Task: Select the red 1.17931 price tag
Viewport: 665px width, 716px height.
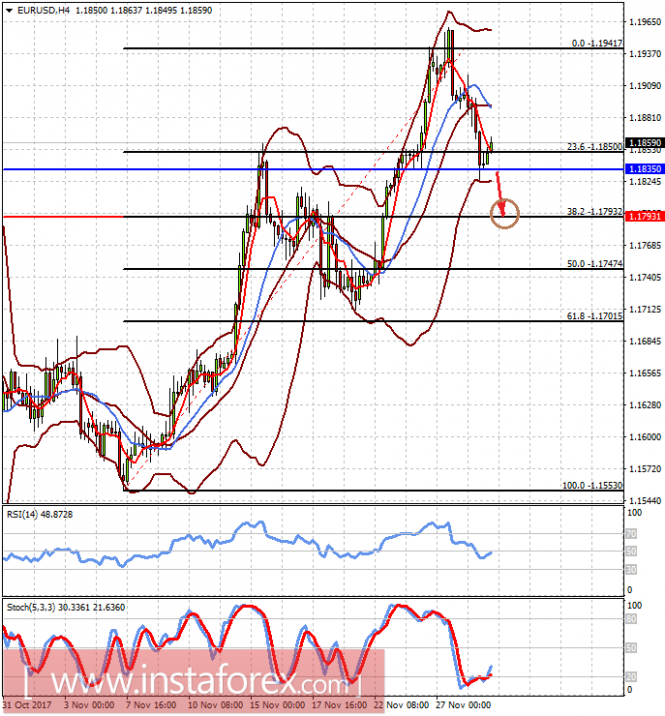Action: coord(642,216)
